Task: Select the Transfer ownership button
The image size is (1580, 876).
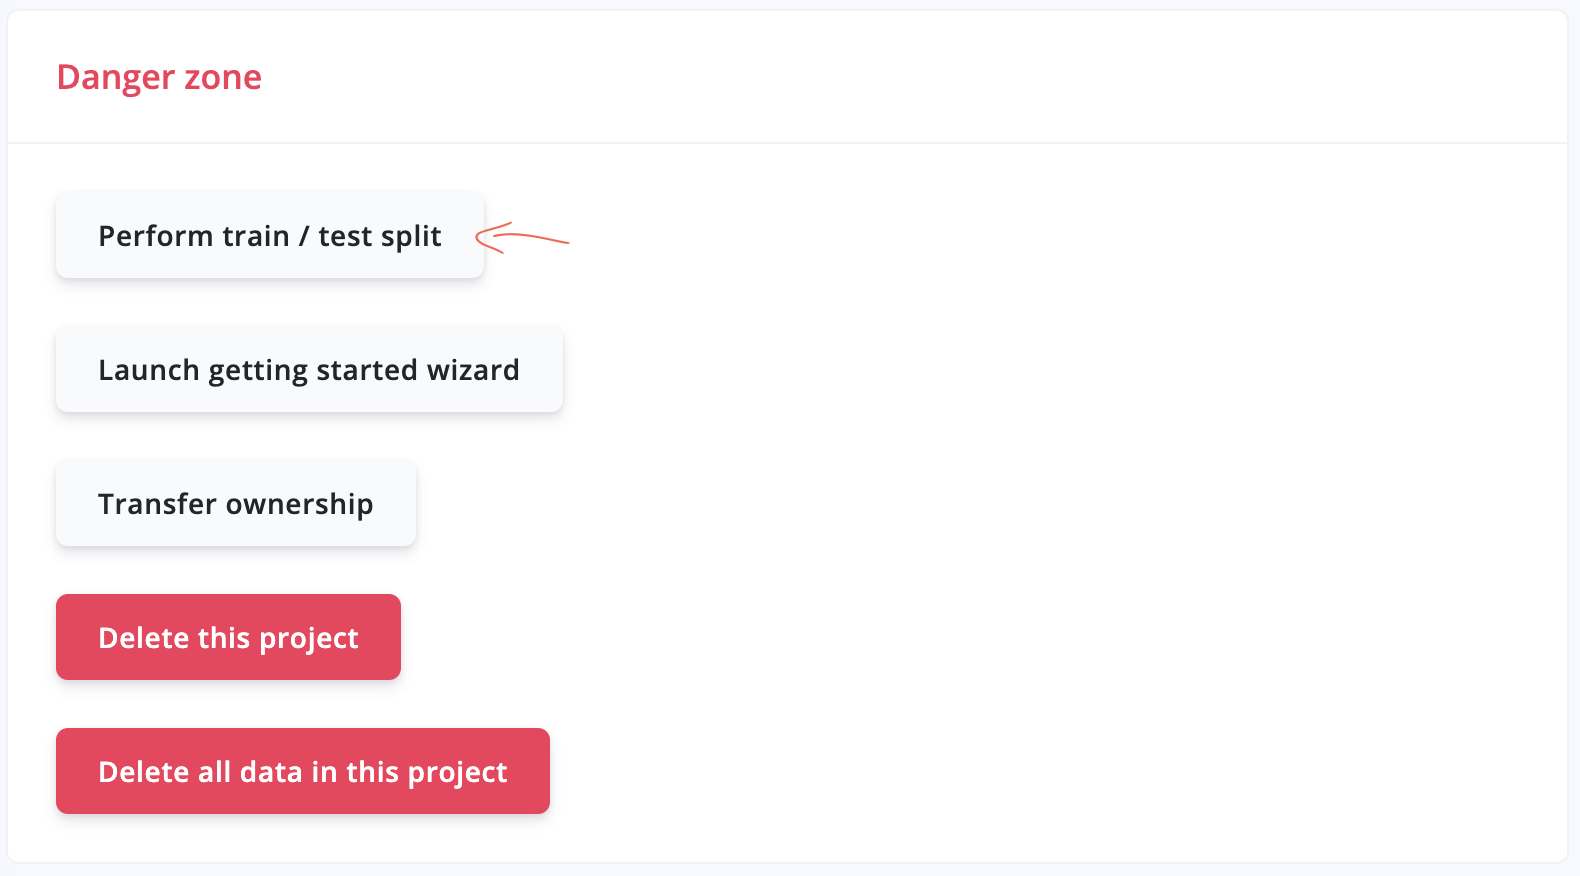Action: (236, 503)
